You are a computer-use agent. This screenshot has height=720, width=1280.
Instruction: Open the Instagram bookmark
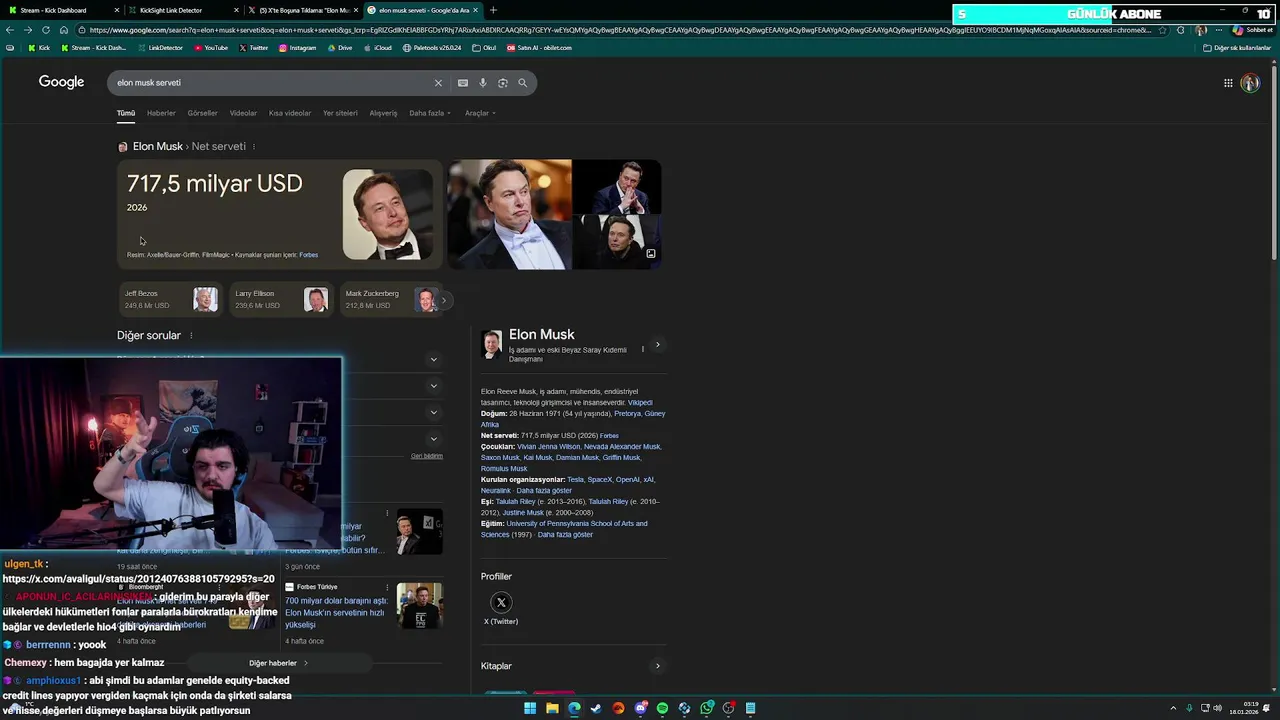[298, 48]
